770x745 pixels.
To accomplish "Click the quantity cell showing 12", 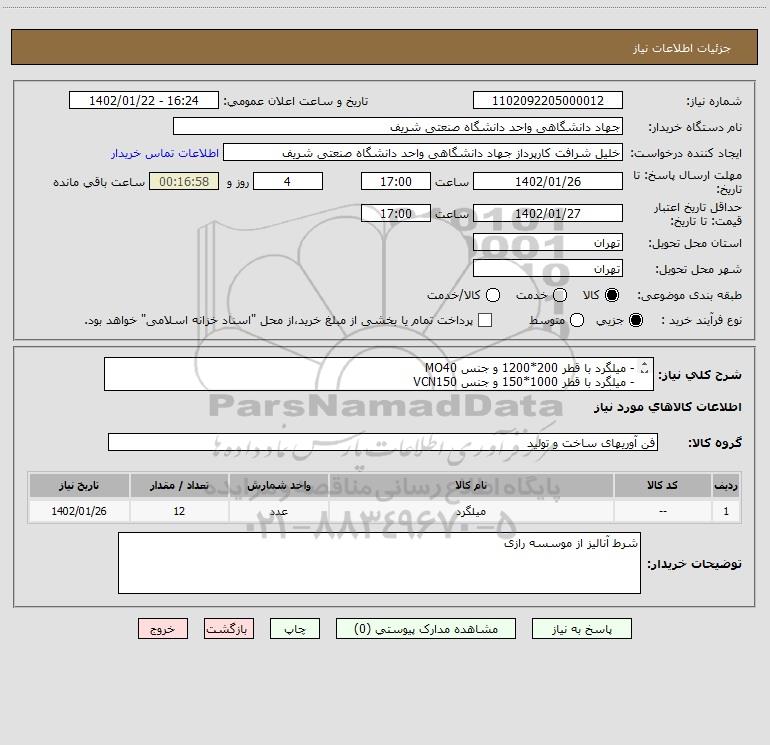I will coord(179,511).
